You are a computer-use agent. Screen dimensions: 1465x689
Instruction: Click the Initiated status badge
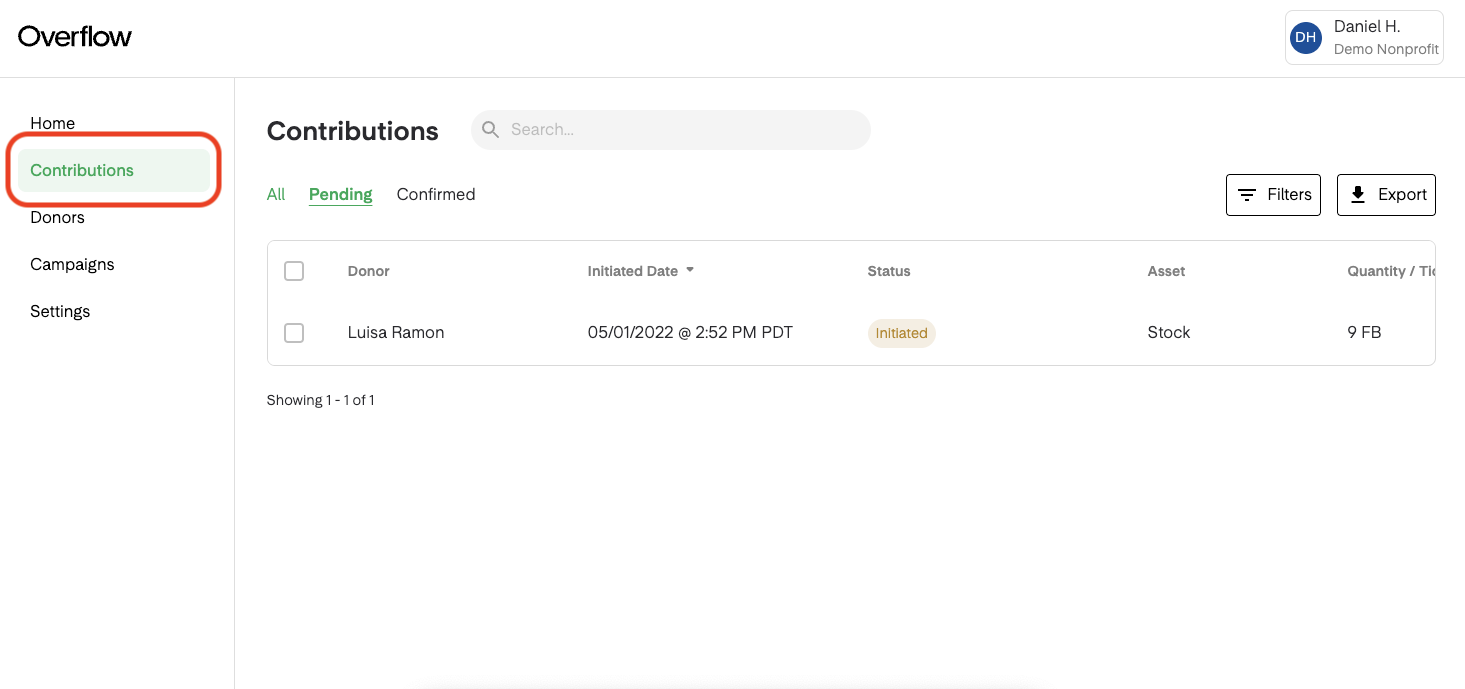[902, 333]
